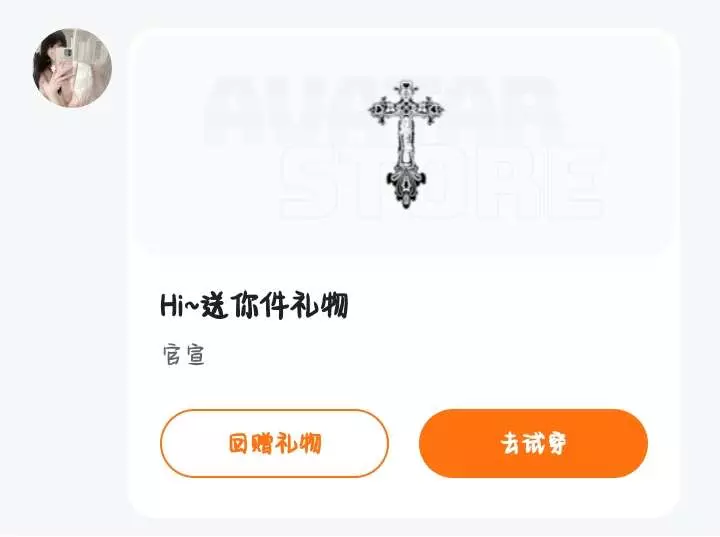Image resolution: width=720 pixels, height=537 pixels.
Task: Tap the gothic cross gift item
Action: 406,143
